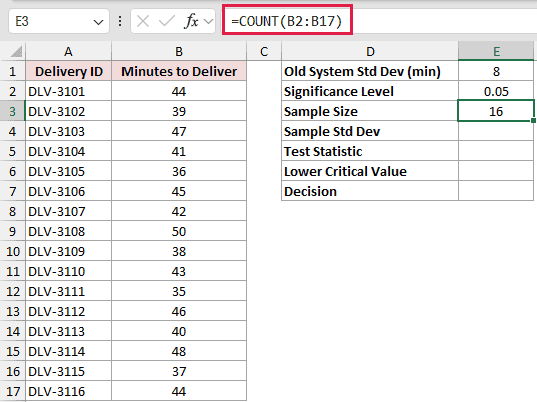Click the minutes value 47 for DLV-3103
The height and width of the screenshot is (402, 537).
[179, 131]
